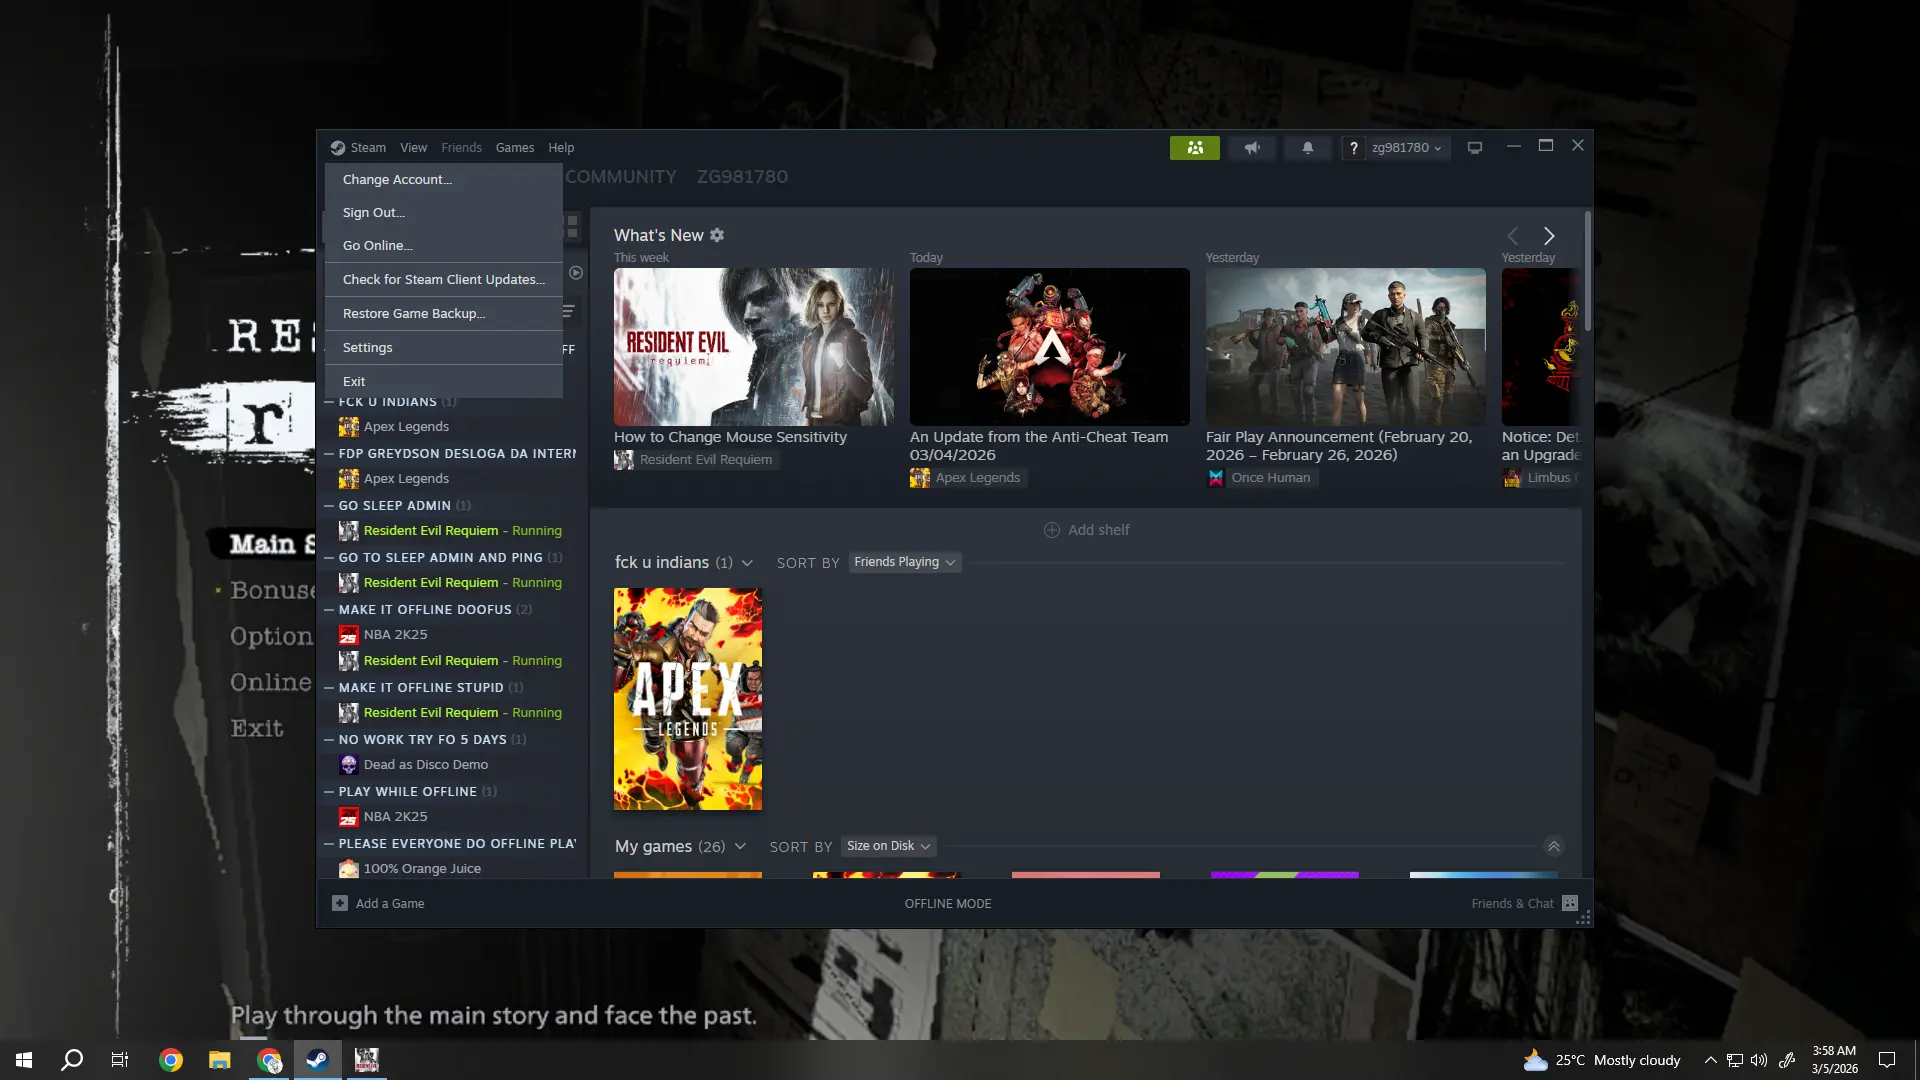Open Windows Start menu
This screenshot has height=1080, width=1920.
pyautogui.click(x=24, y=1060)
